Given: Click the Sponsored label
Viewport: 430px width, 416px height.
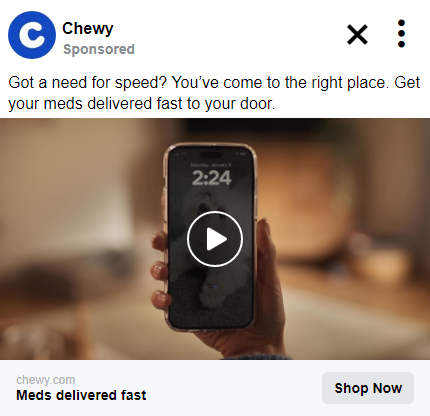Looking at the screenshot, I should (x=99, y=49).
